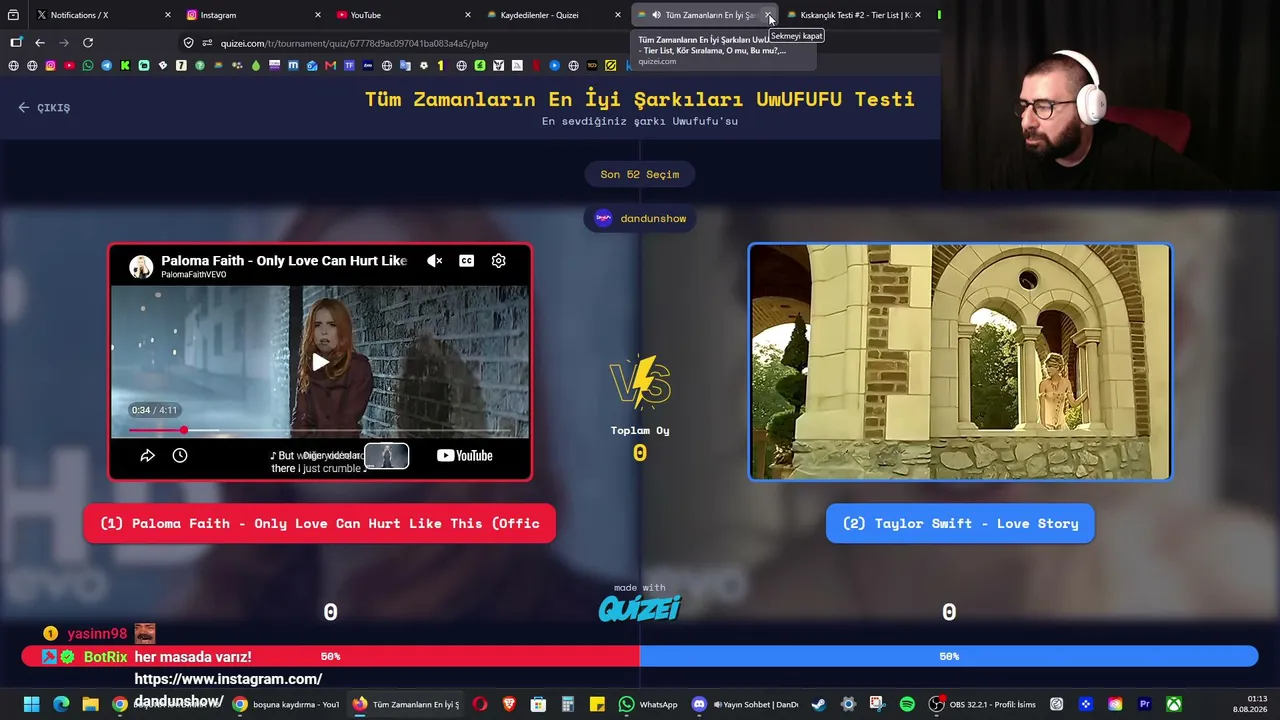This screenshot has width=1280, height=720.
Task: Open Spotify from the taskbar
Action: click(907, 704)
